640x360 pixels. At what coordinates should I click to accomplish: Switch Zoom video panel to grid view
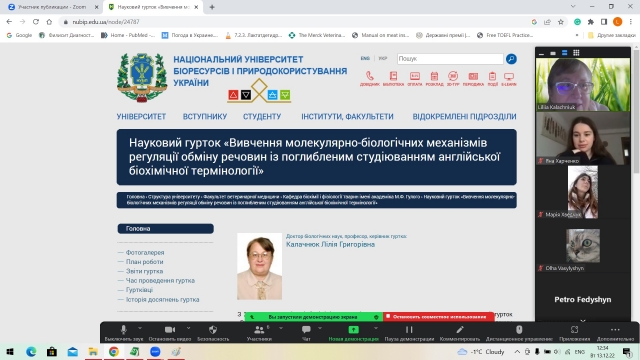click(x=576, y=53)
